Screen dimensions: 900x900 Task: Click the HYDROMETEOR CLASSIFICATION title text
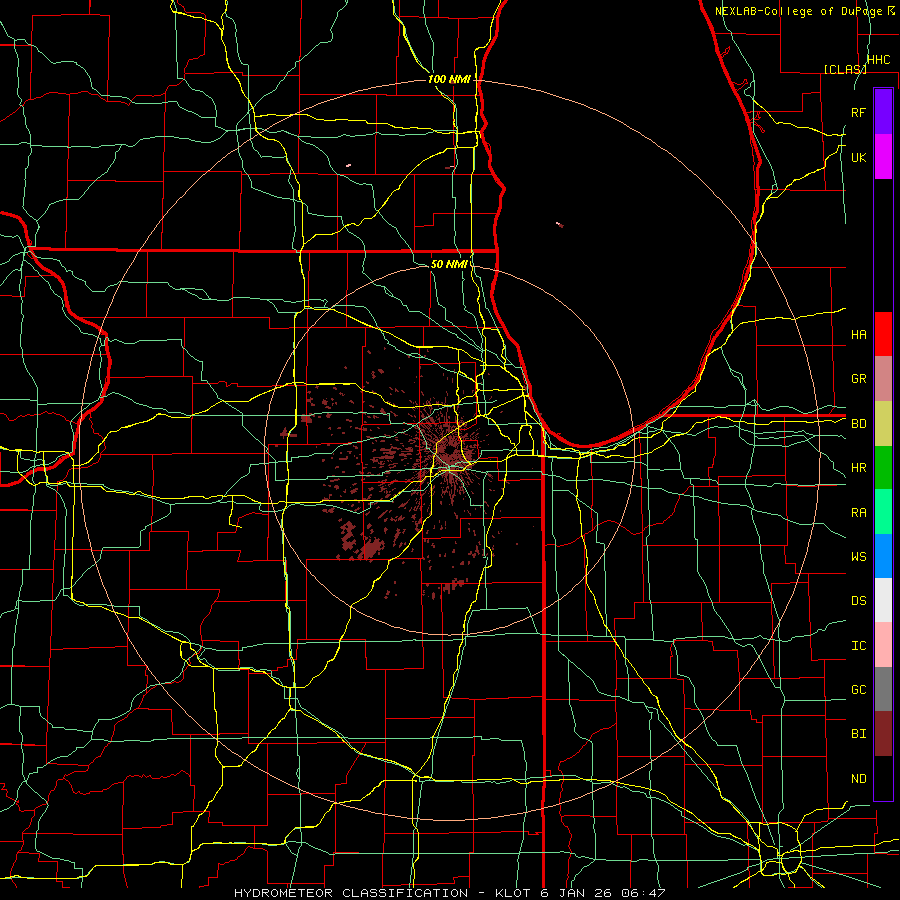(x=351, y=893)
